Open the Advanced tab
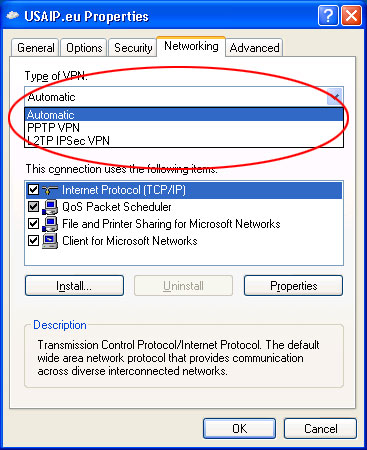 click(254, 48)
